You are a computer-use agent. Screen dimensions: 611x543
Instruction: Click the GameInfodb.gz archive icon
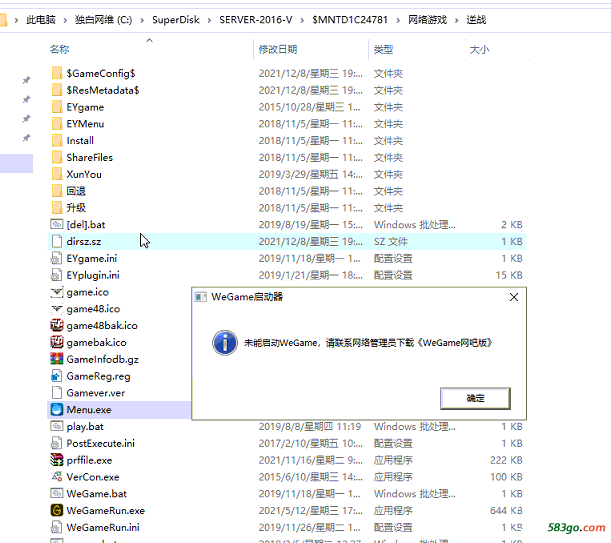click(x=57, y=359)
